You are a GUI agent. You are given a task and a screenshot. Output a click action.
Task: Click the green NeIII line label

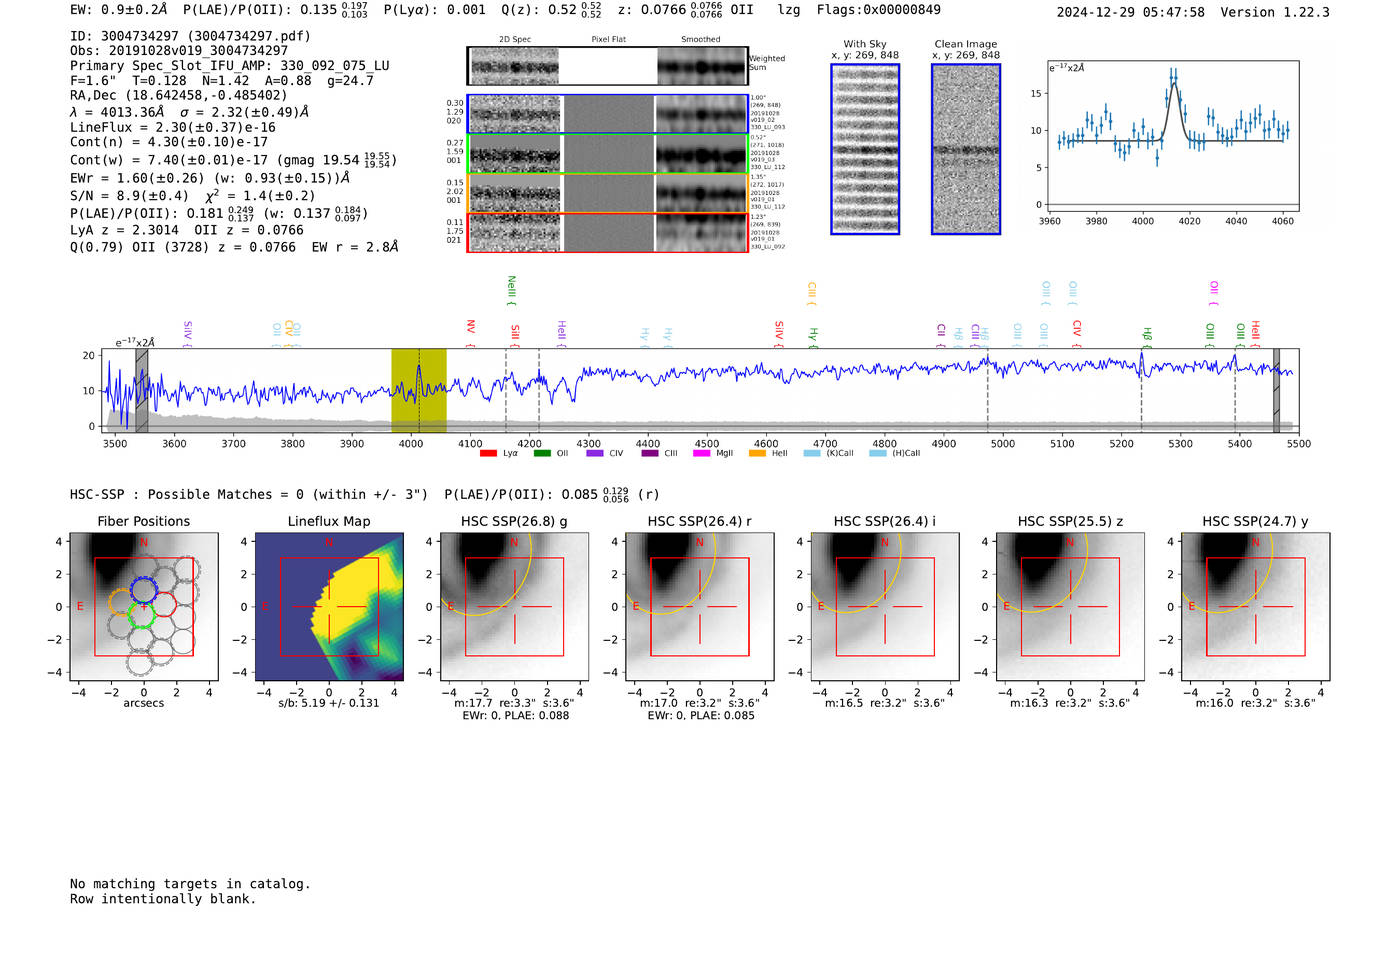point(512,290)
